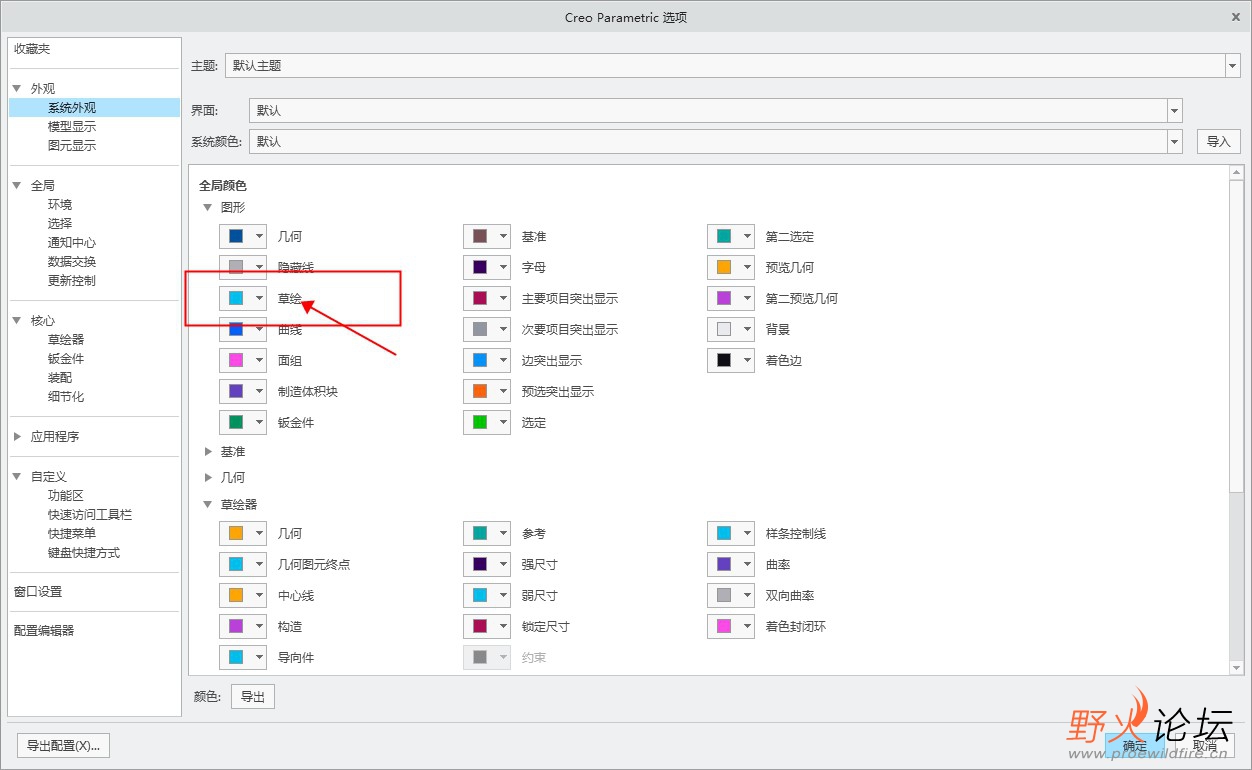Click the scrollbar down arrow in color list
The width and height of the screenshot is (1252, 770).
pos(1237,667)
